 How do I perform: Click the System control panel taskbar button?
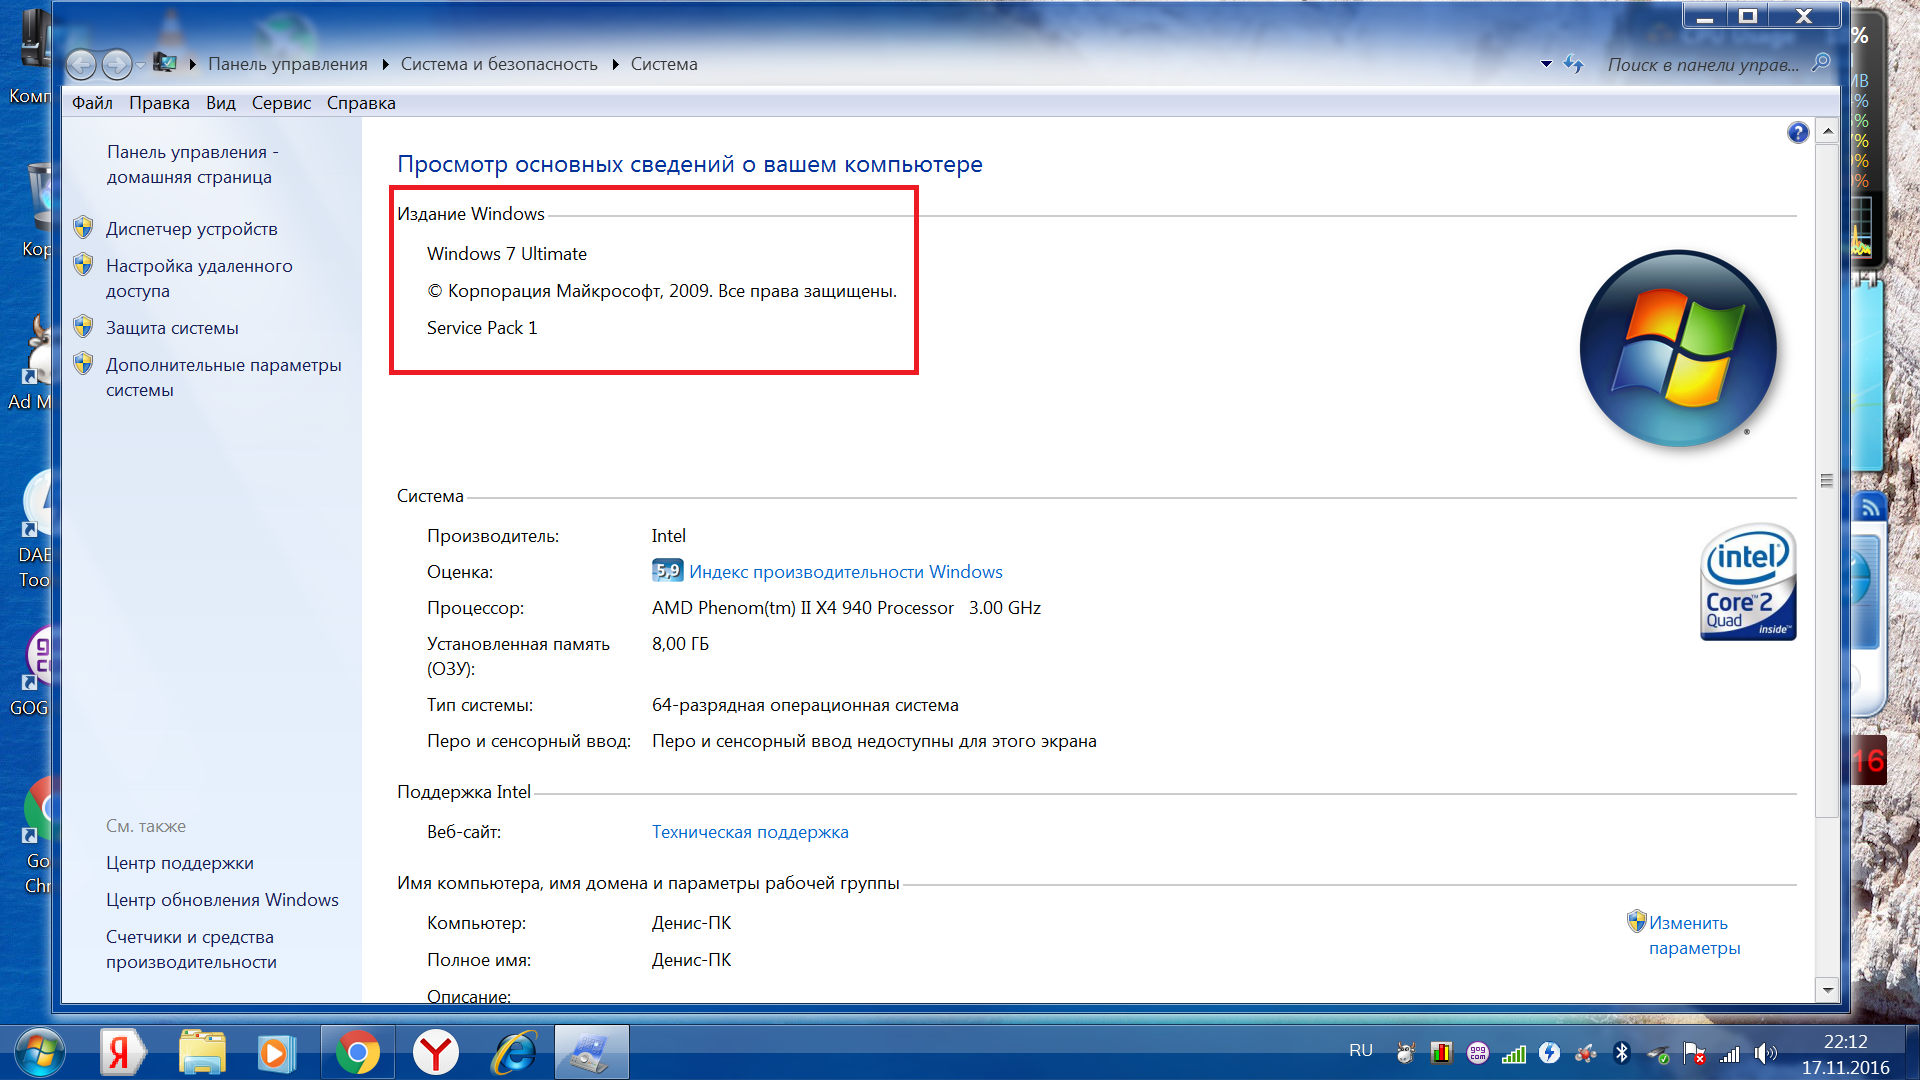coord(591,1053)
